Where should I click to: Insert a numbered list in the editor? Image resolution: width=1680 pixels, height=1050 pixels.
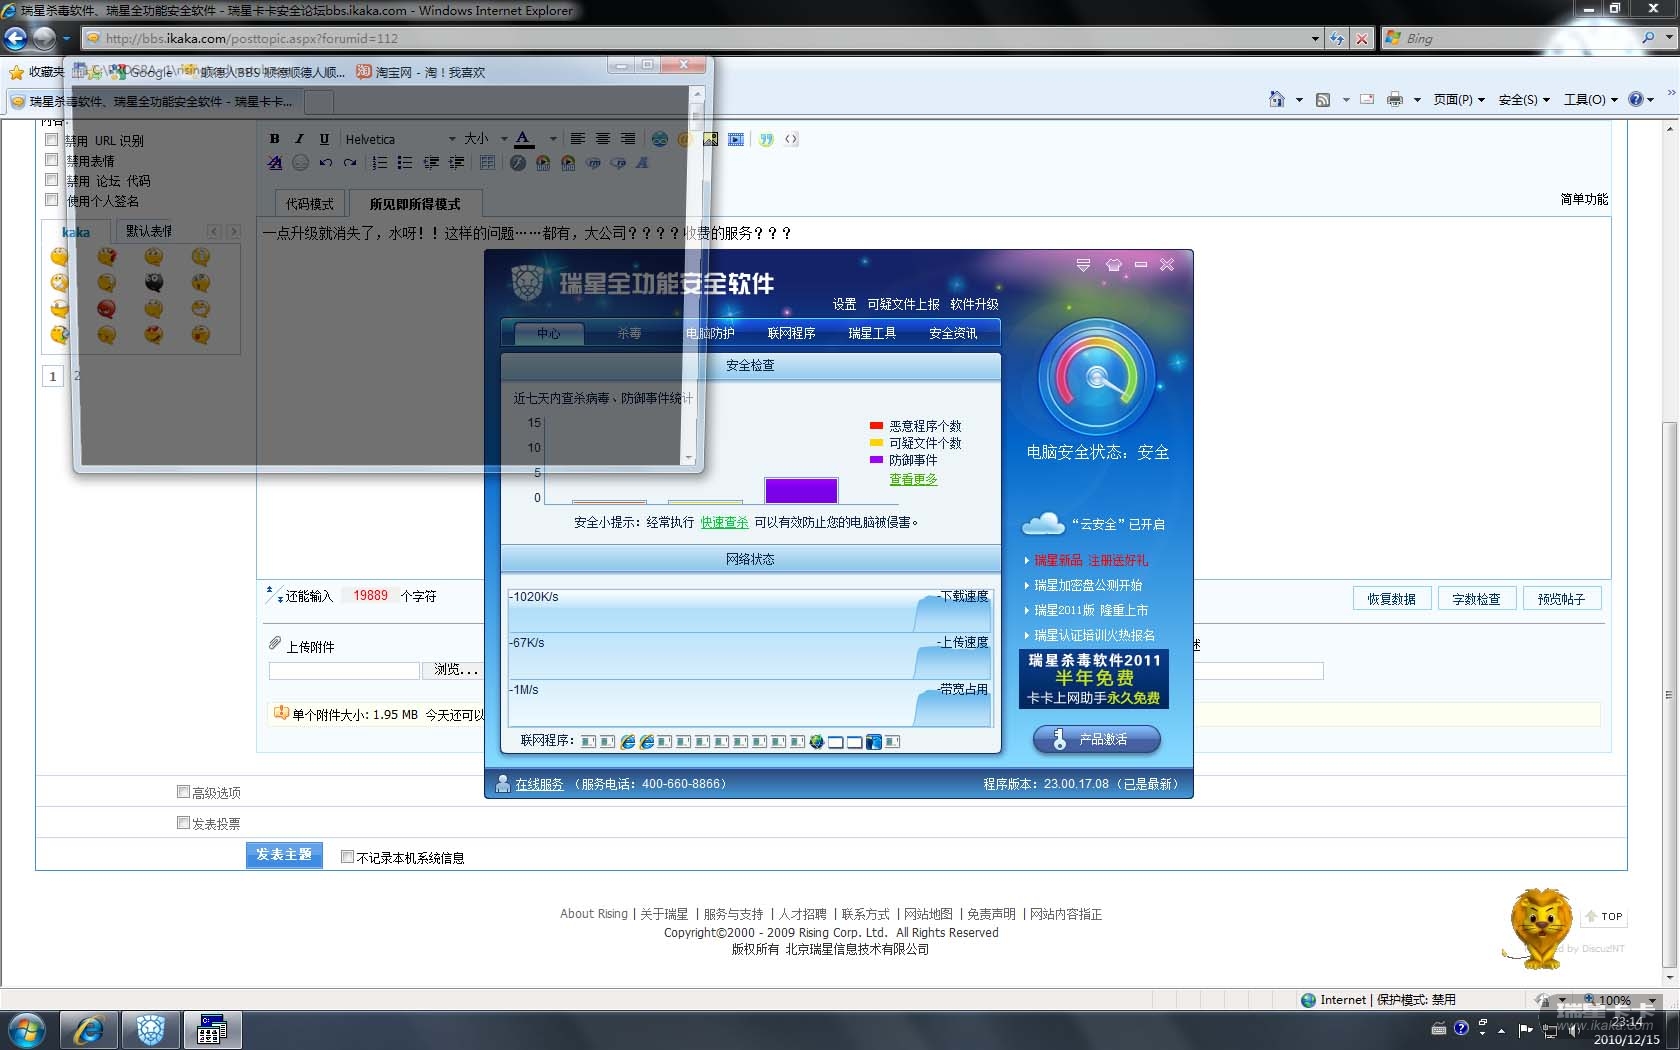click(x=380, y=162)
